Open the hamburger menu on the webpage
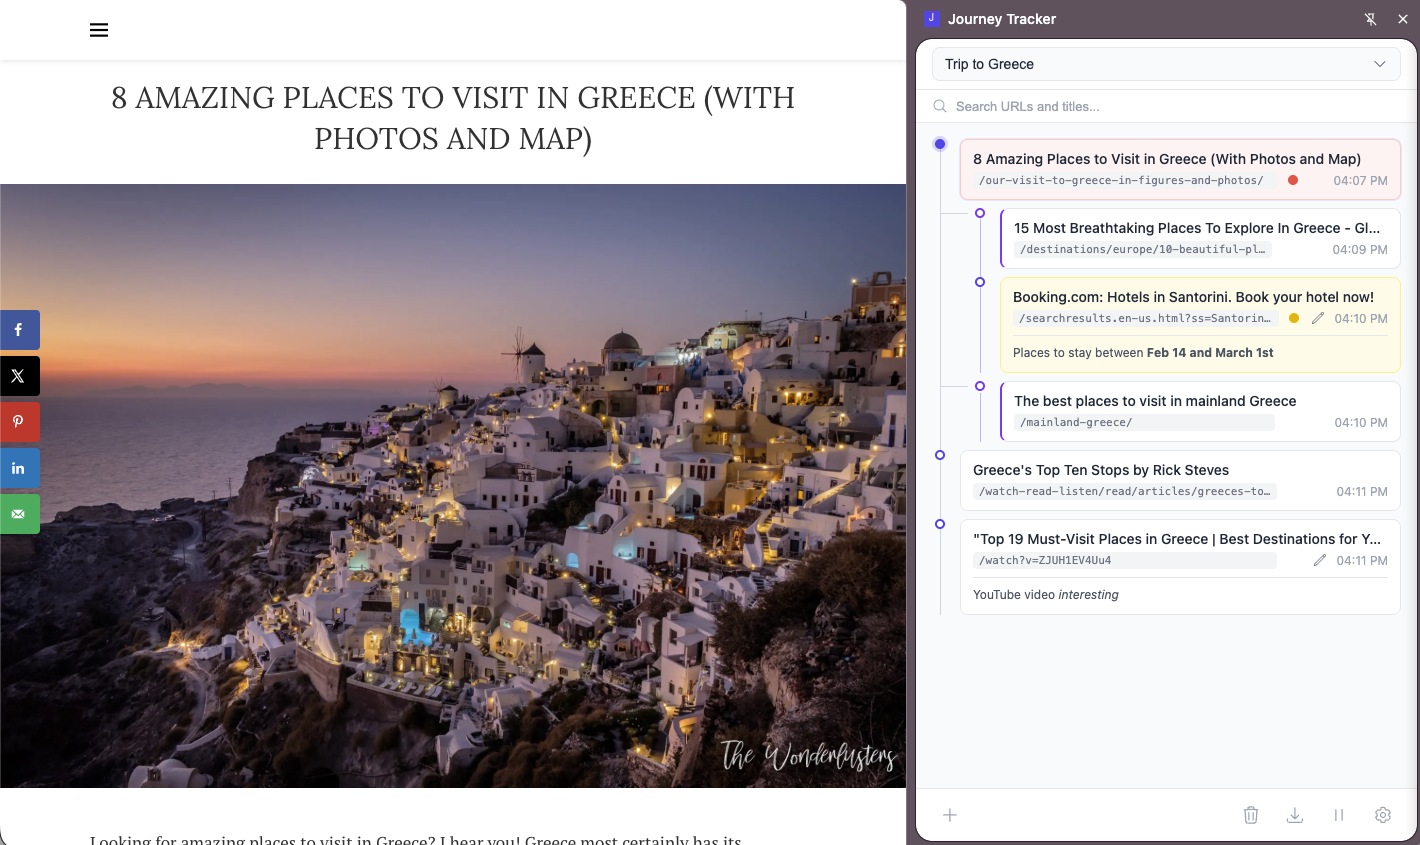1420x845 pixels. click(99, 30)
